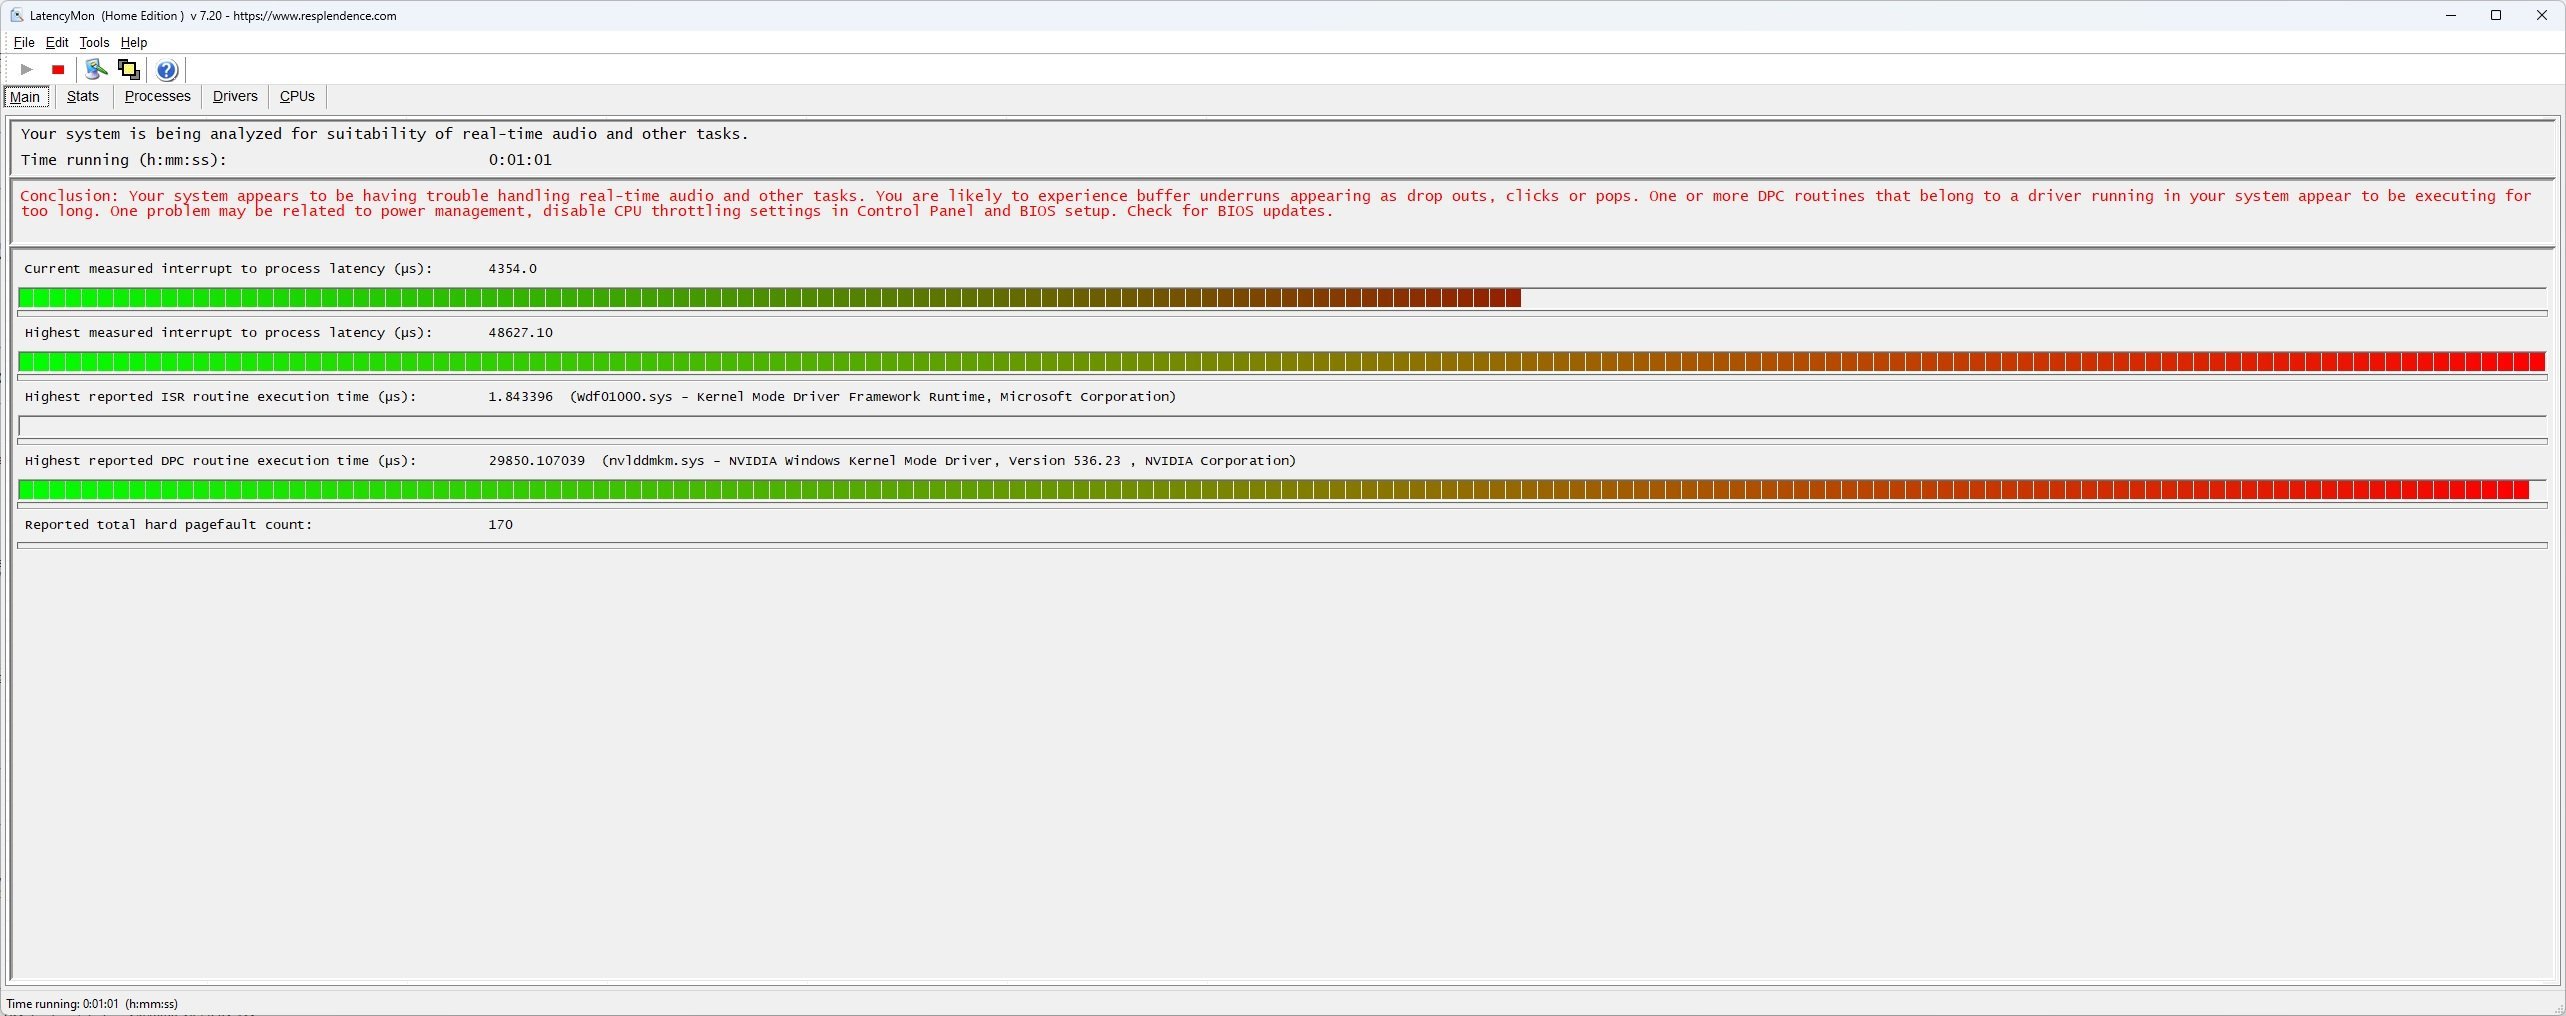Image resolution: width=2566 pixels, height=1016 pixels.
Task: Click the highest latency value 48627.10
Action: pyautogui.click(x=520, y=333)
